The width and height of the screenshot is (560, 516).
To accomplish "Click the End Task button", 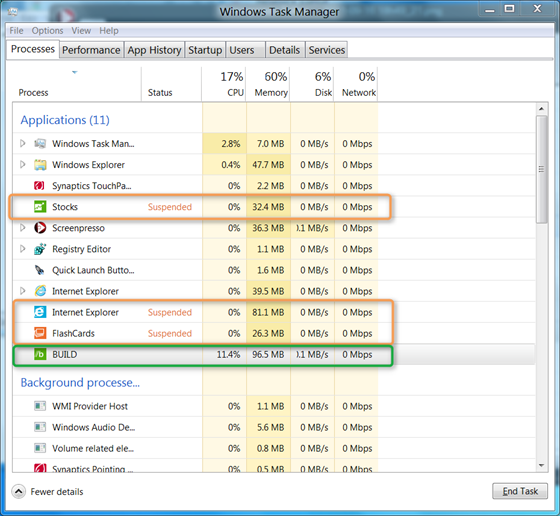I will tap(520, 491).
